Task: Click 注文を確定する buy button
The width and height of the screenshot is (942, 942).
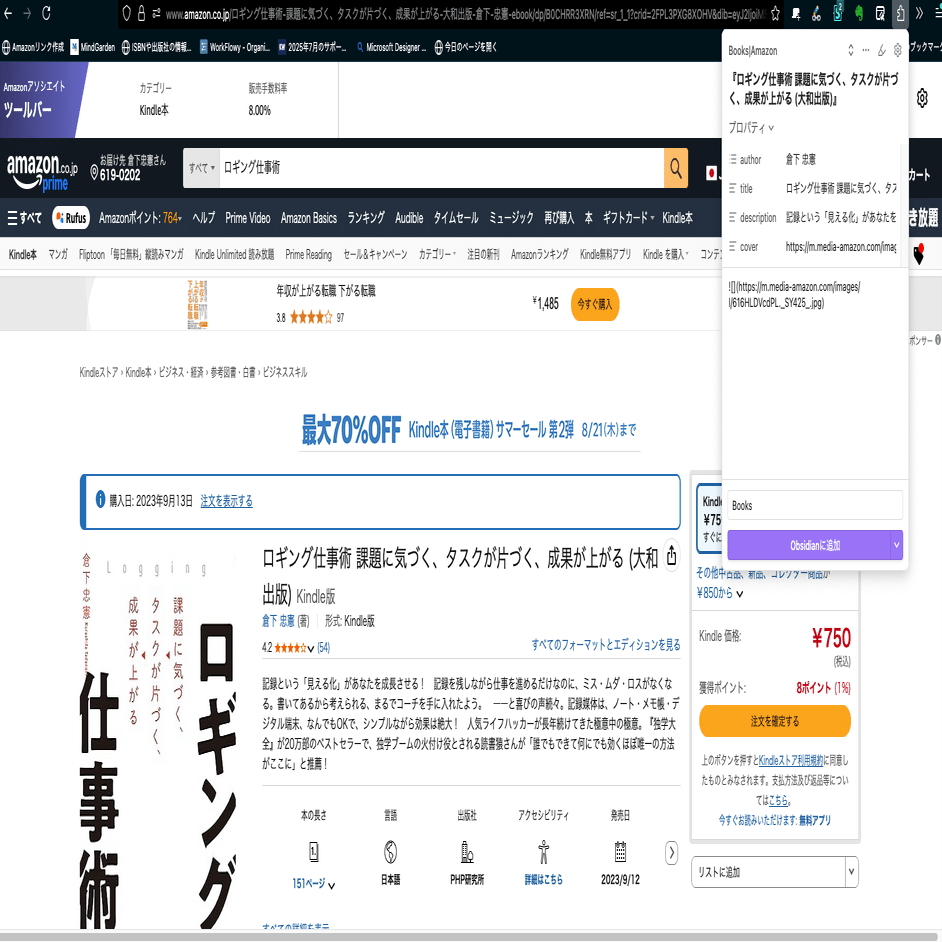Action: pos(775,722)
